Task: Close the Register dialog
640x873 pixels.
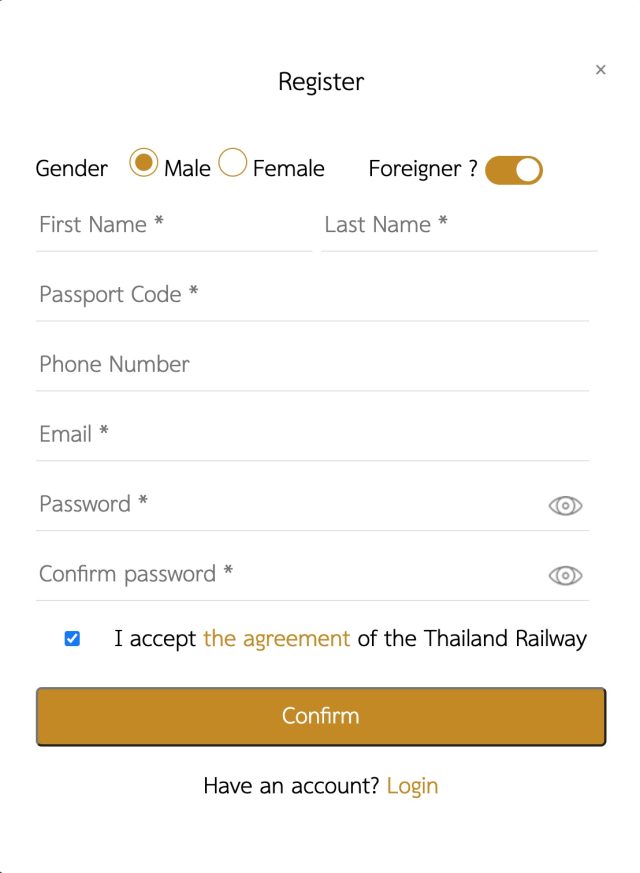Action: [600, 70]
